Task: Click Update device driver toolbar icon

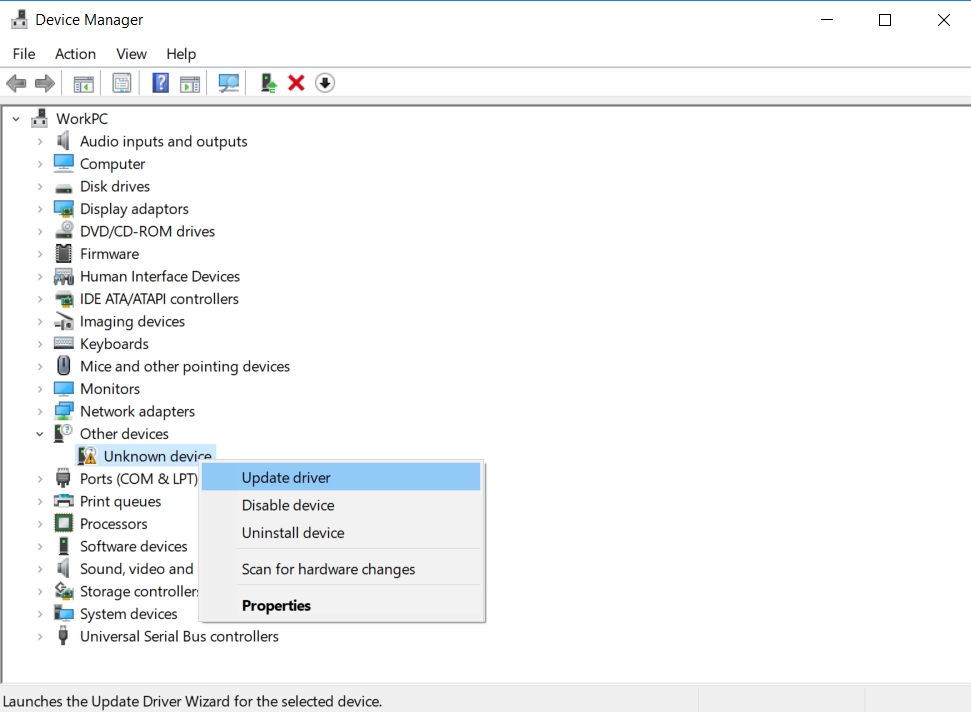Action: (x=268, y=83)
